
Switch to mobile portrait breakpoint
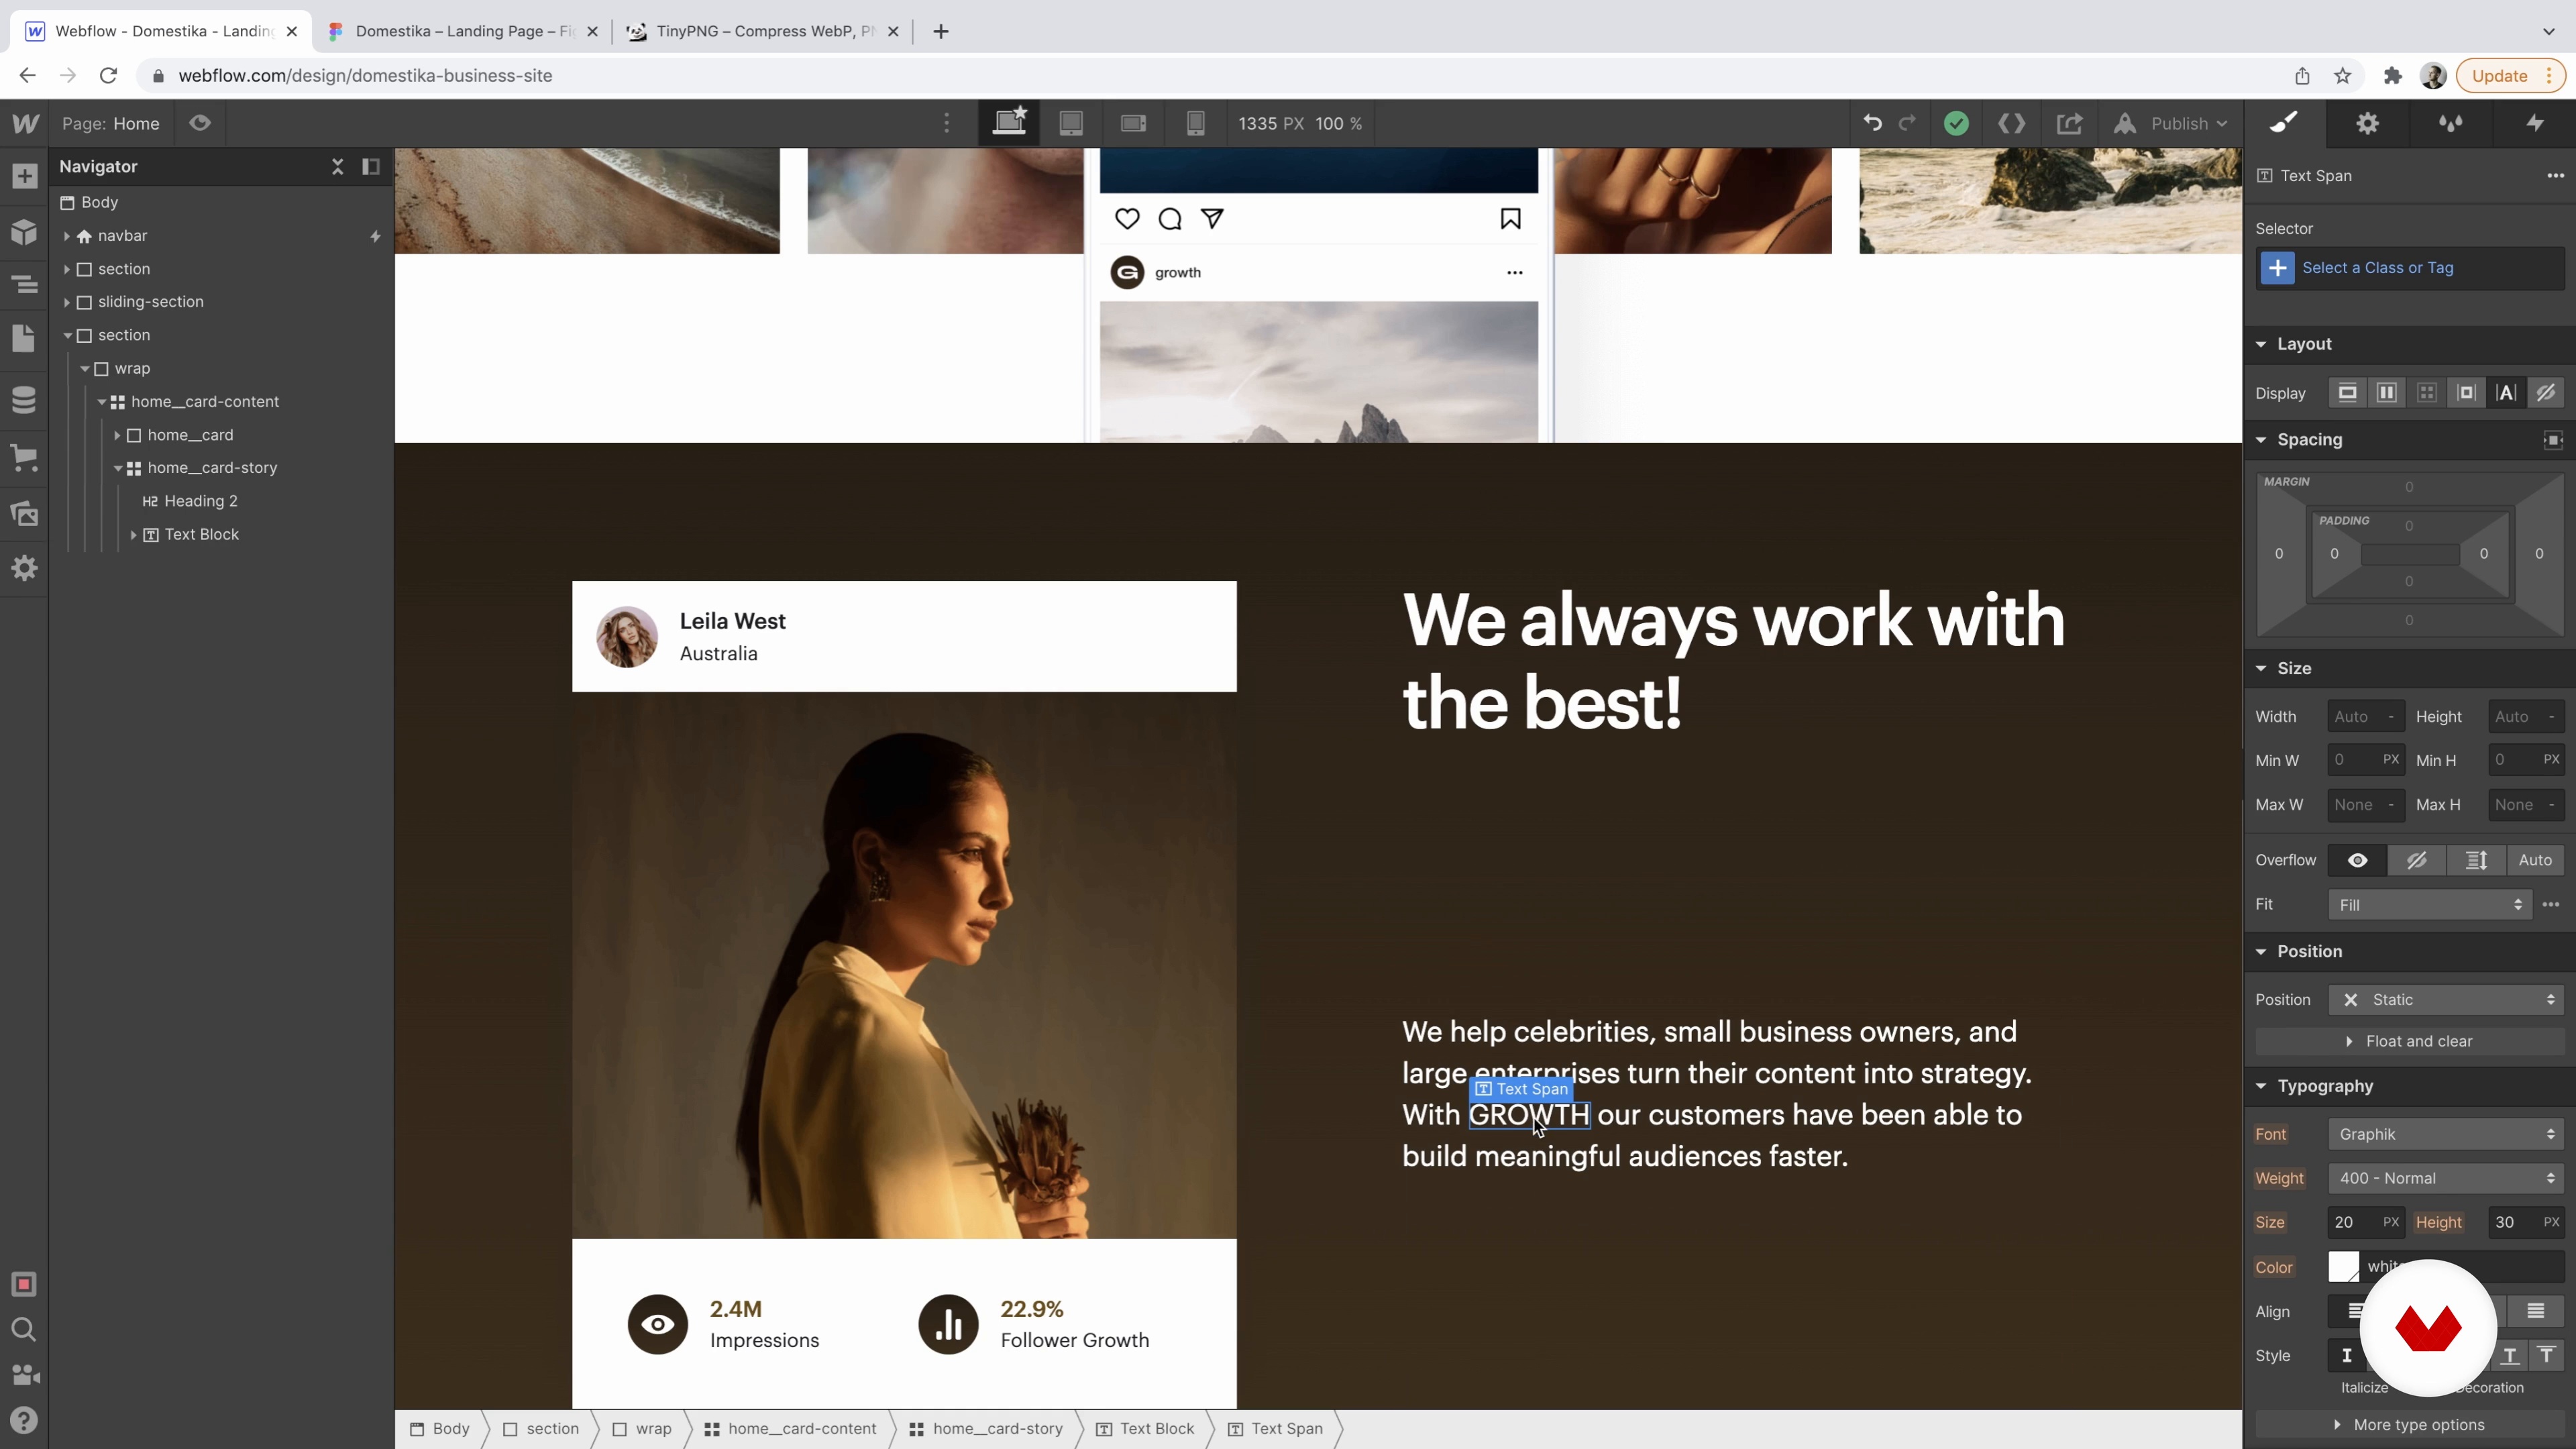(1195, 123)
